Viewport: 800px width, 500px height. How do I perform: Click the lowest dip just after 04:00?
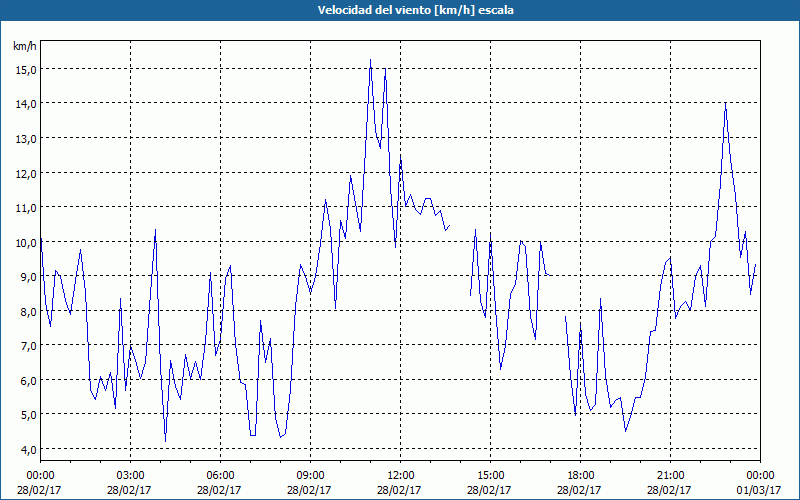point(165,441)
